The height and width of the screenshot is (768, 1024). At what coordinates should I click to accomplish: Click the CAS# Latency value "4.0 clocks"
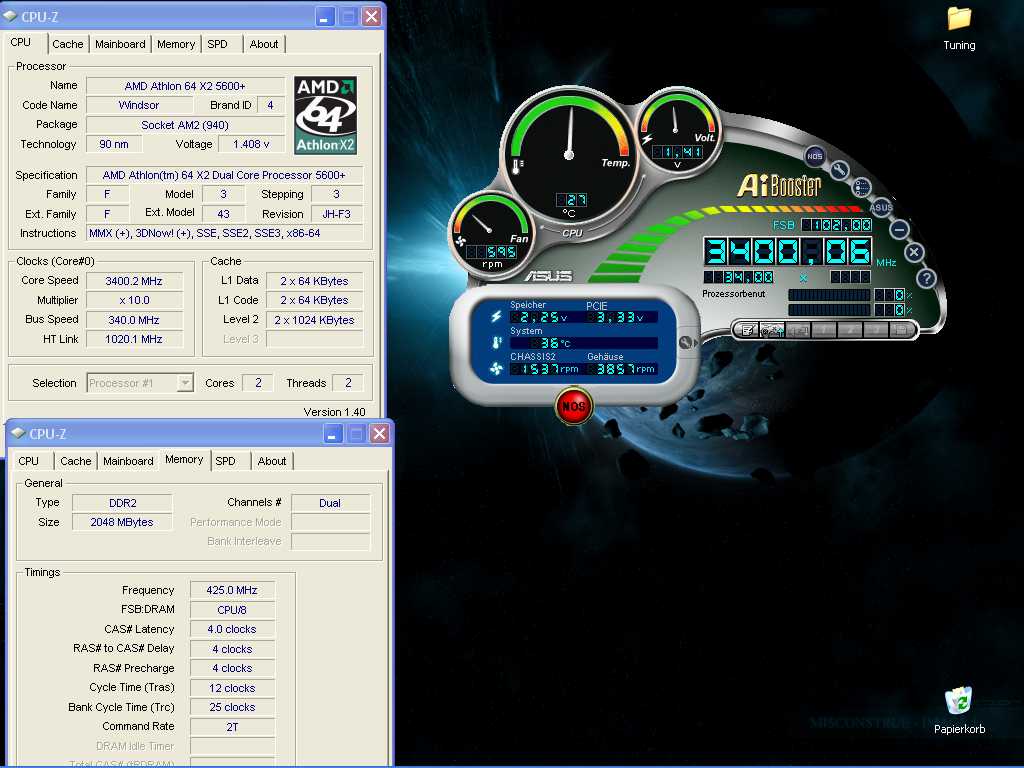point(232,629)
